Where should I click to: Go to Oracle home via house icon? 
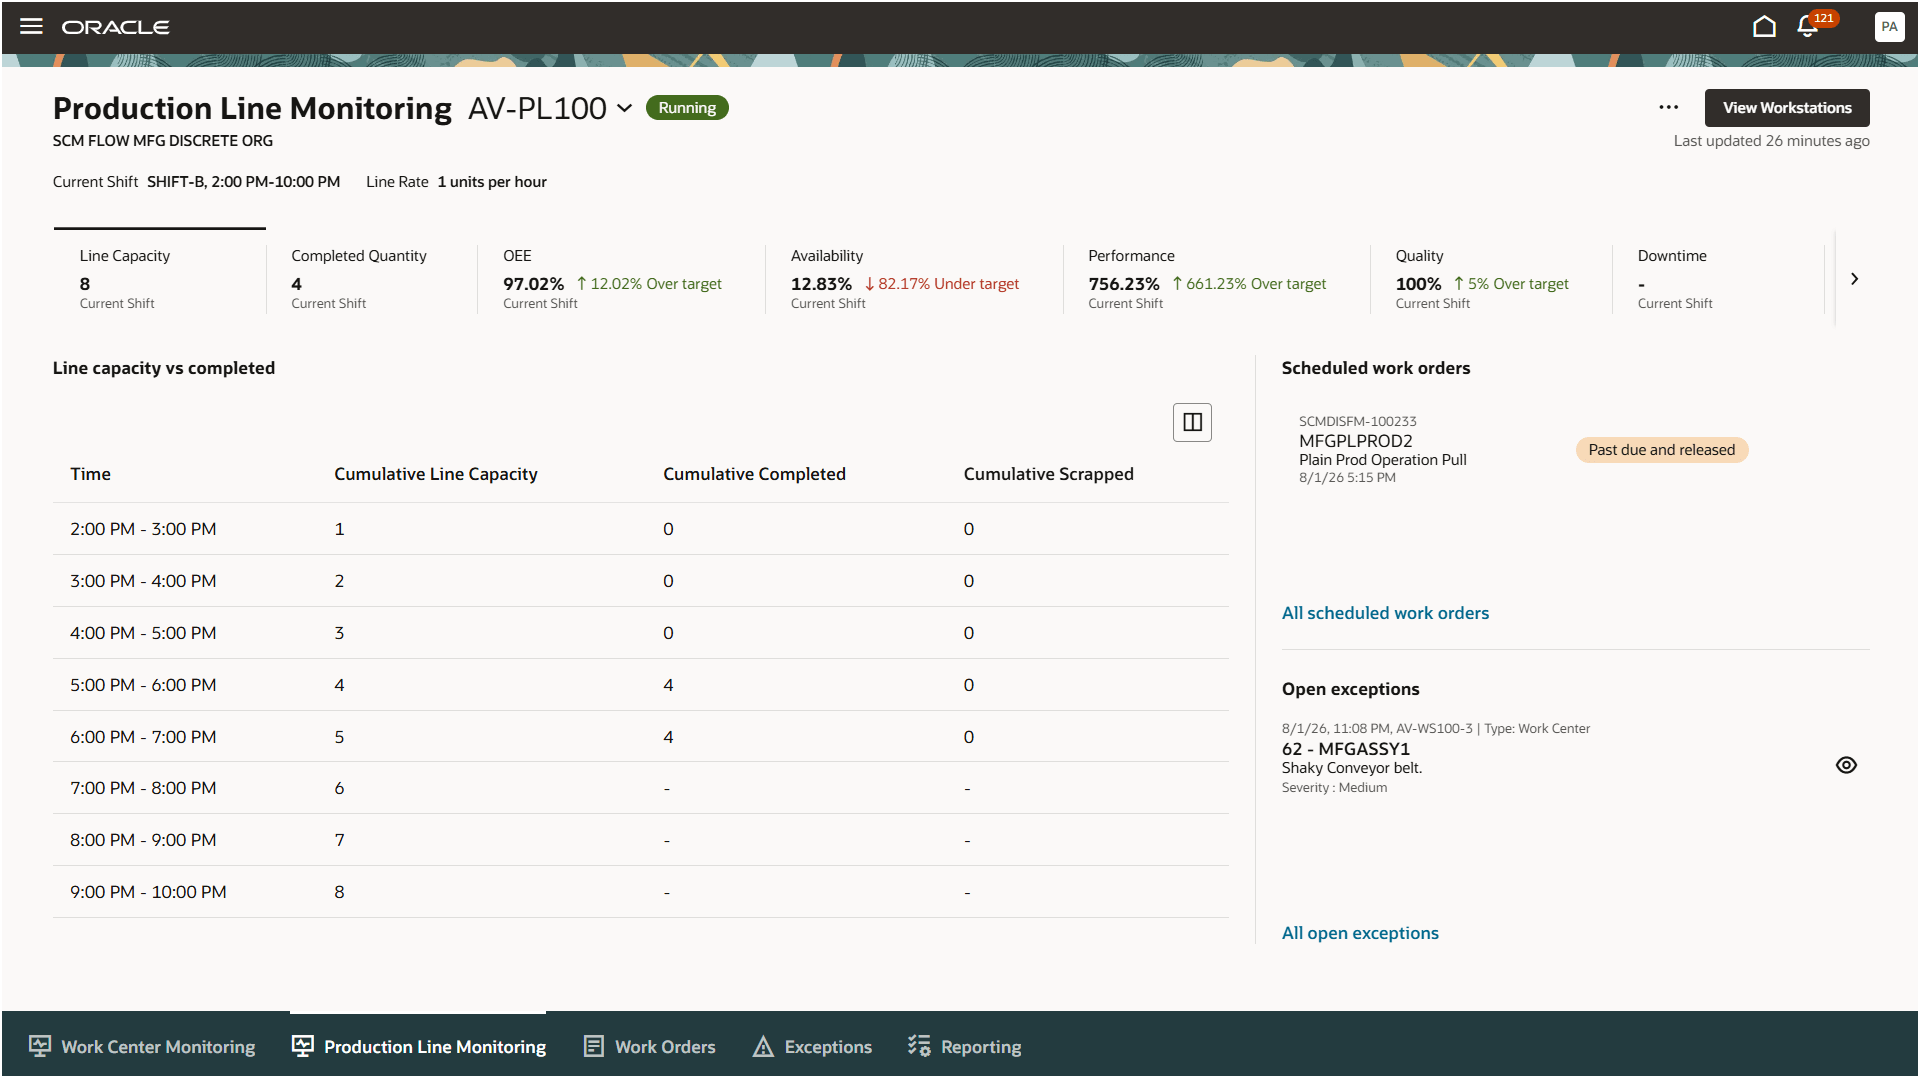coord(1764,27)
